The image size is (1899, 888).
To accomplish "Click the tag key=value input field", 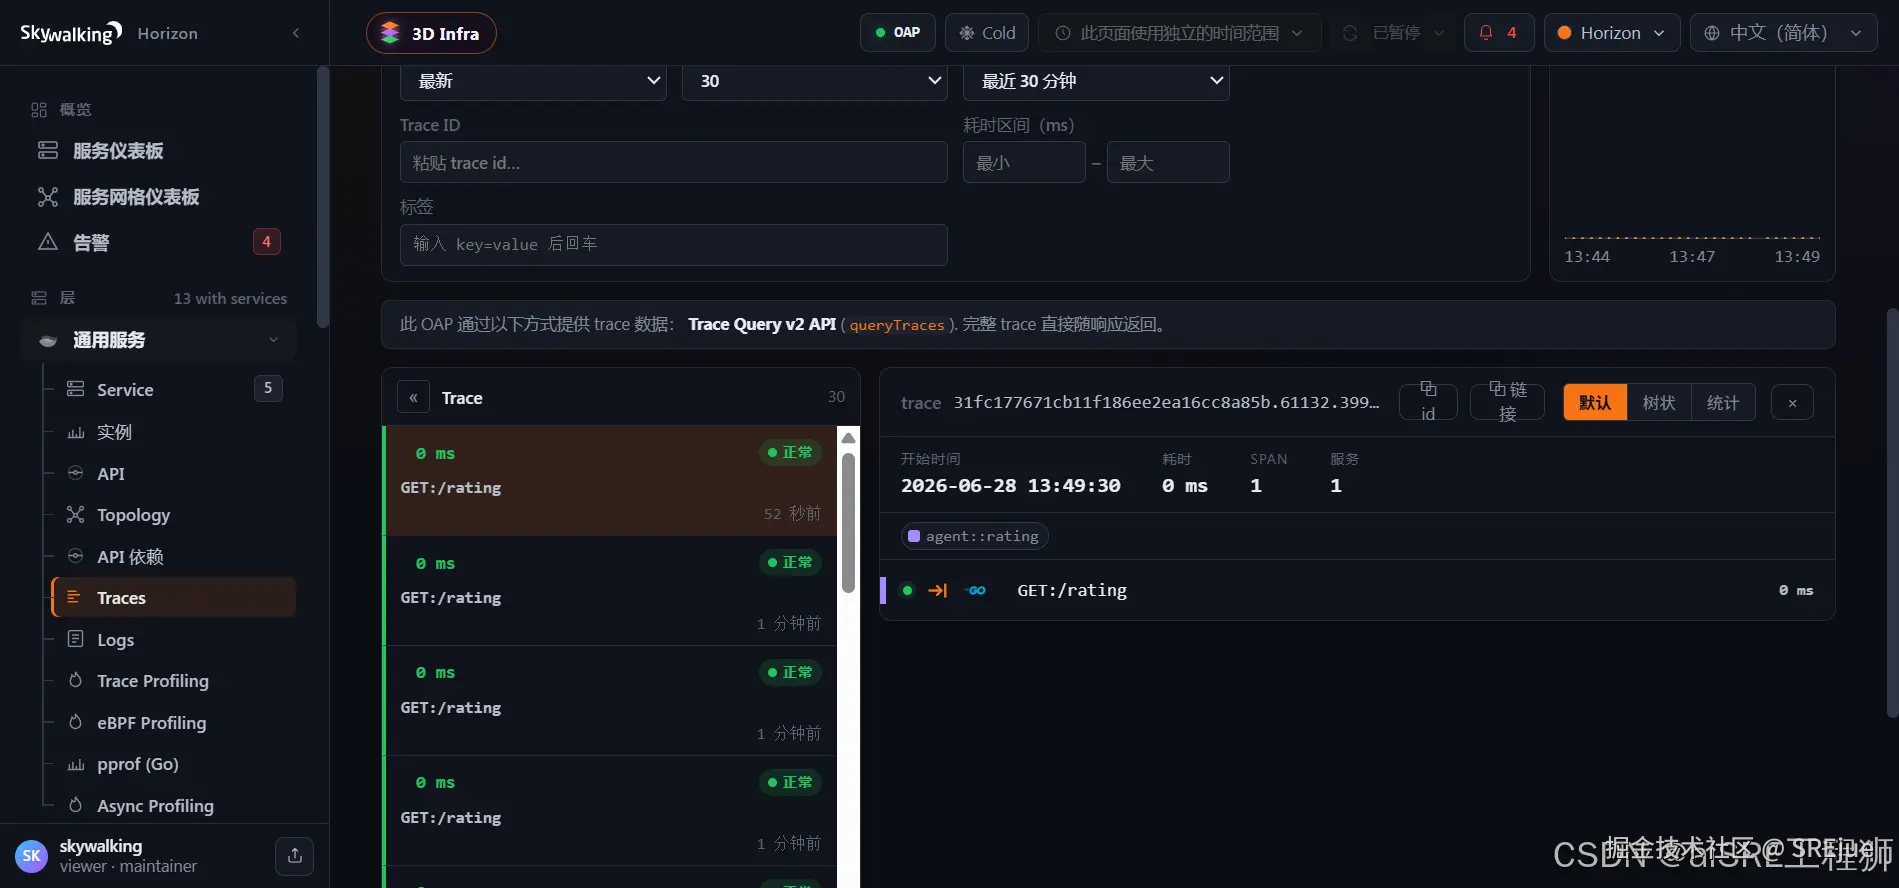I will pos(673,244).
